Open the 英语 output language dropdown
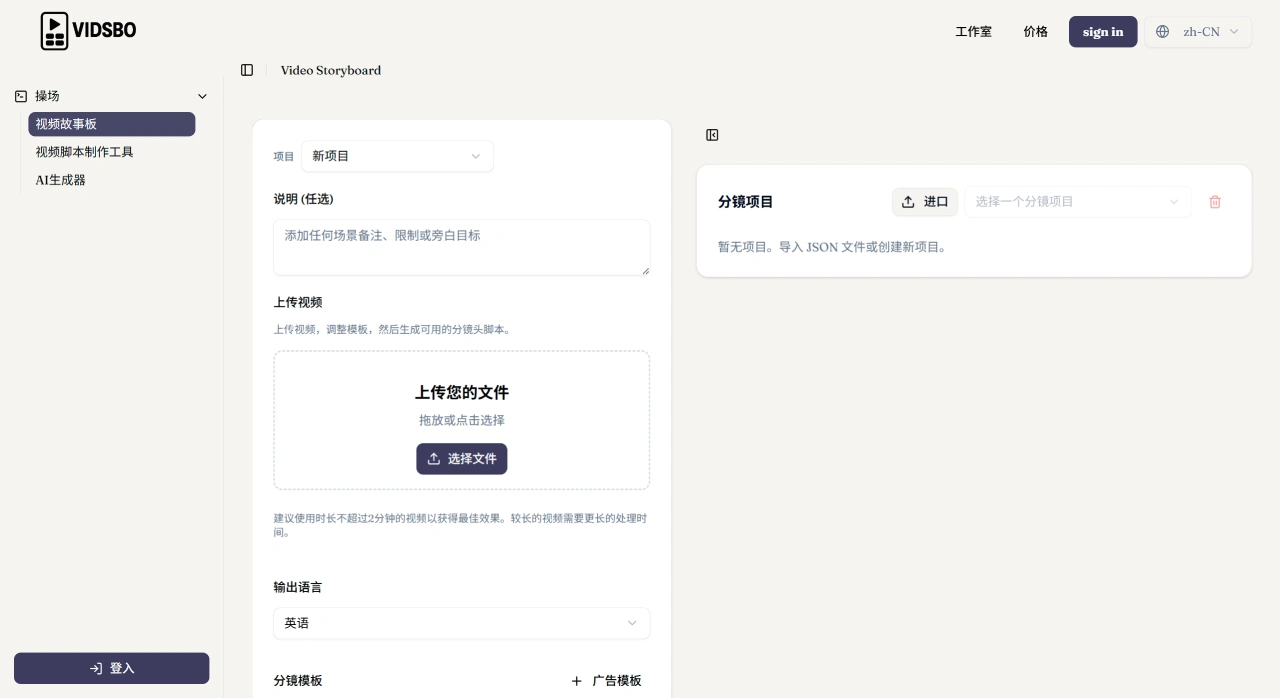The width and height of the screenshot is (1280, 698). pos(461,623)
